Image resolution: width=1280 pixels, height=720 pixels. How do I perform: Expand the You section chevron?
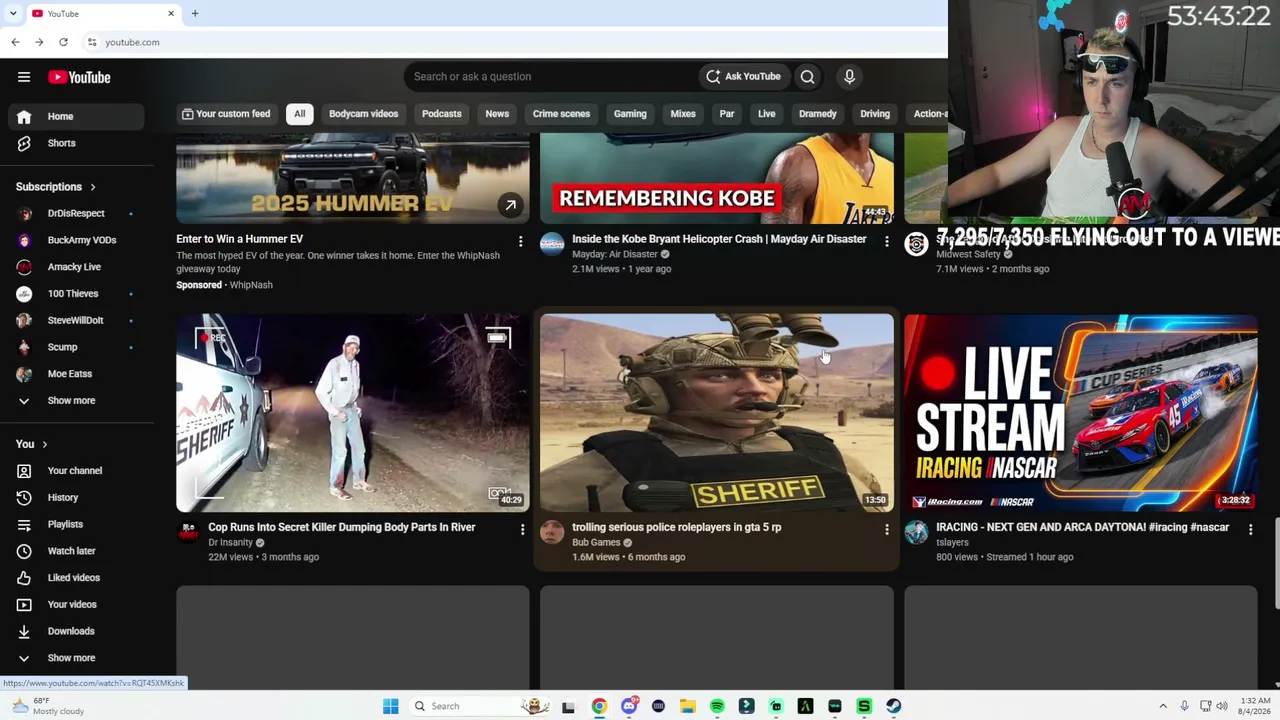click(x=44, y=445)
